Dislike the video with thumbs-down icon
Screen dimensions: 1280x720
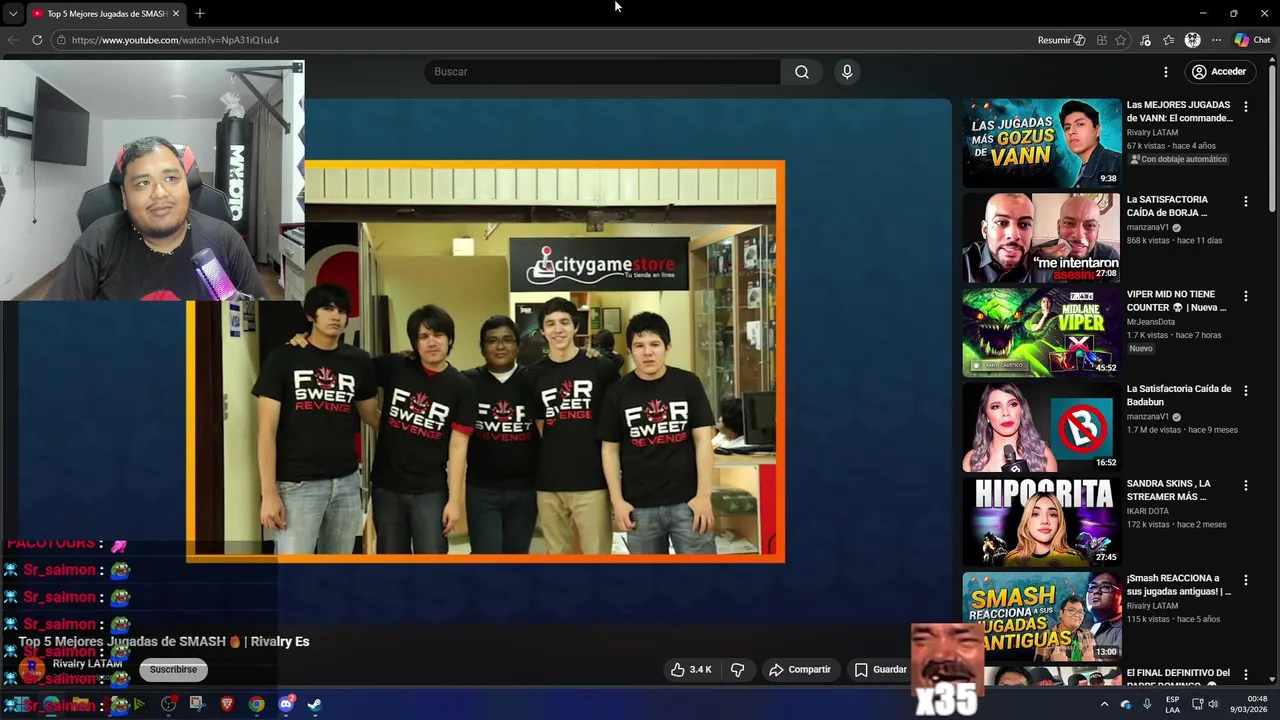(738, 669)
